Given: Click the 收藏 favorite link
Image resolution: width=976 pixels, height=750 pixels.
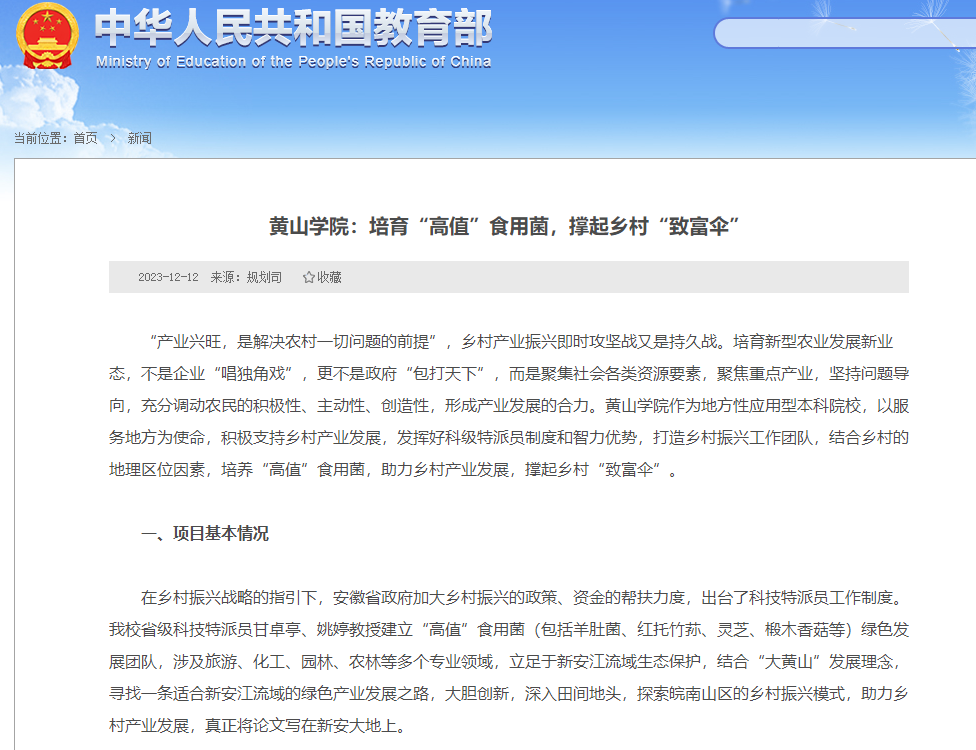Looking at the screenshot, I should (329, 277).
